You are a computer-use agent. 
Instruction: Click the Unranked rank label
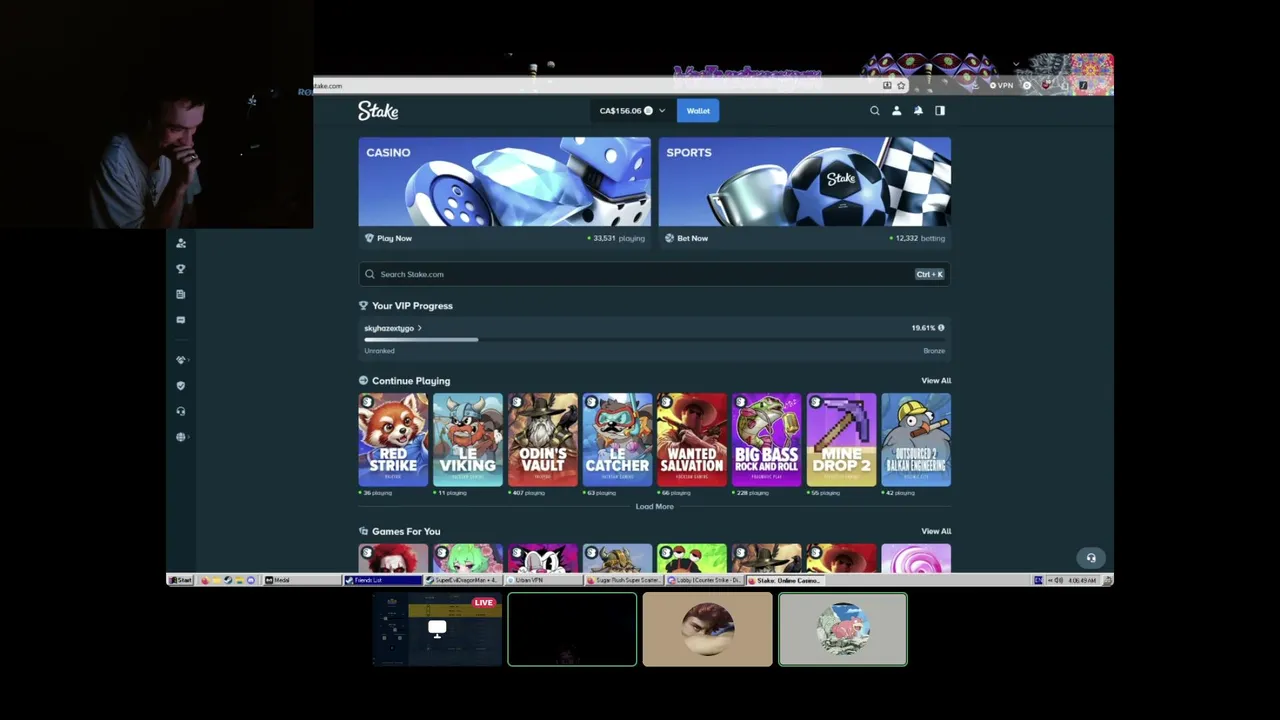pos(379,351)
